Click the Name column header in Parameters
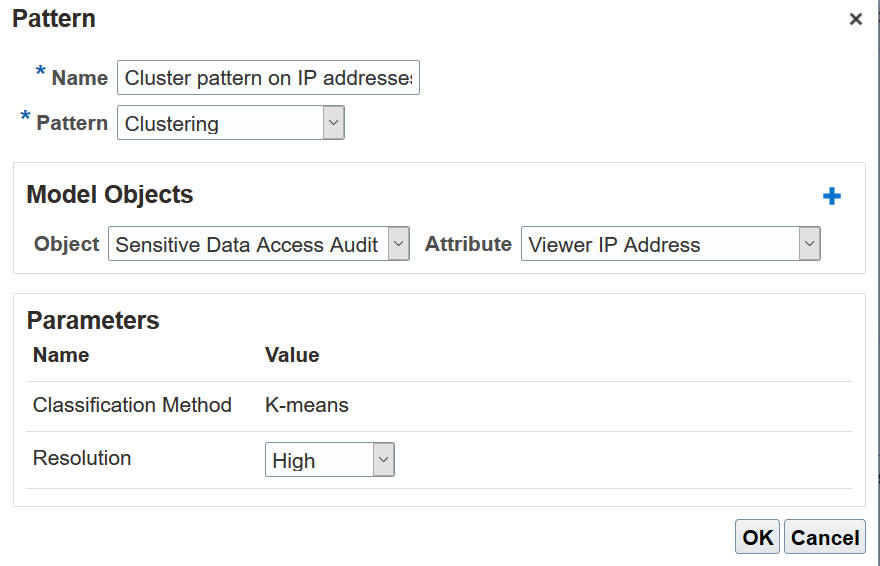Screen dimensions: 880x566 pos(61,355)
